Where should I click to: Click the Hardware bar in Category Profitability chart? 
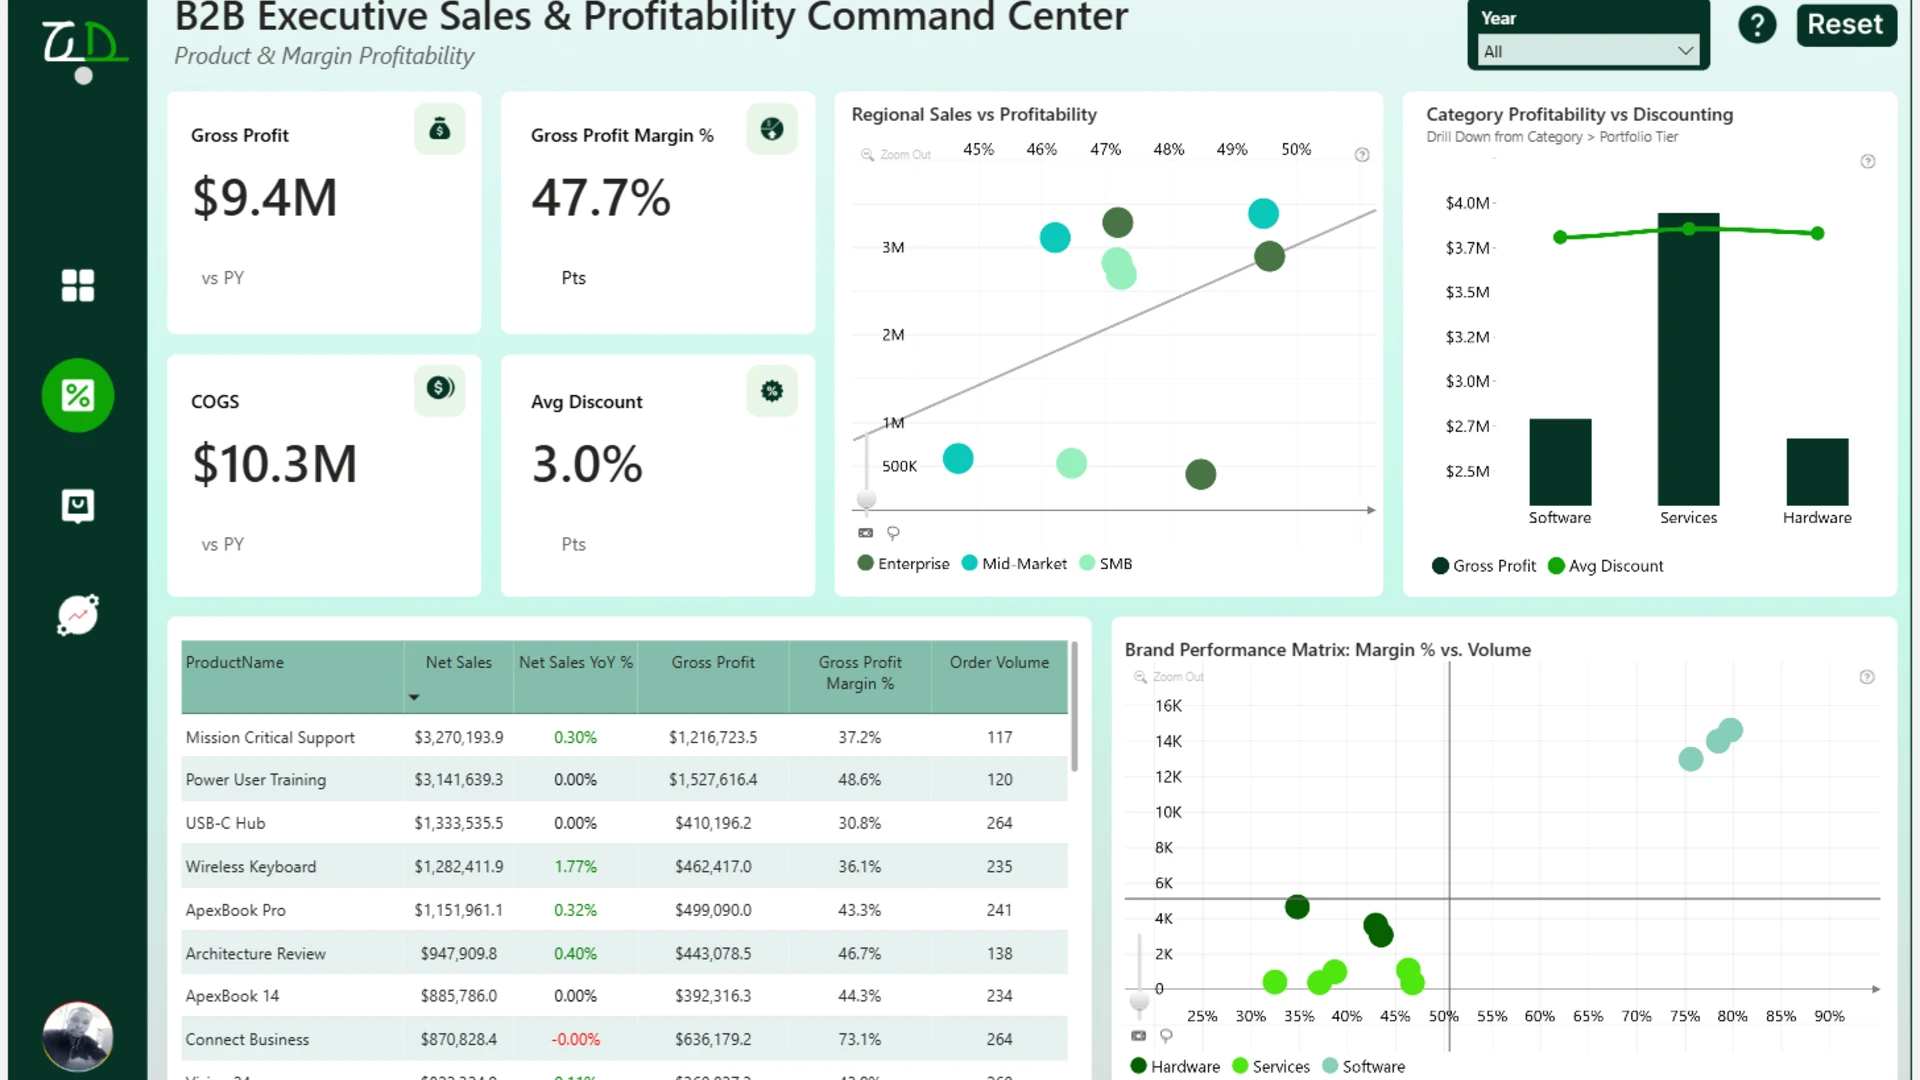[1817, 472]
